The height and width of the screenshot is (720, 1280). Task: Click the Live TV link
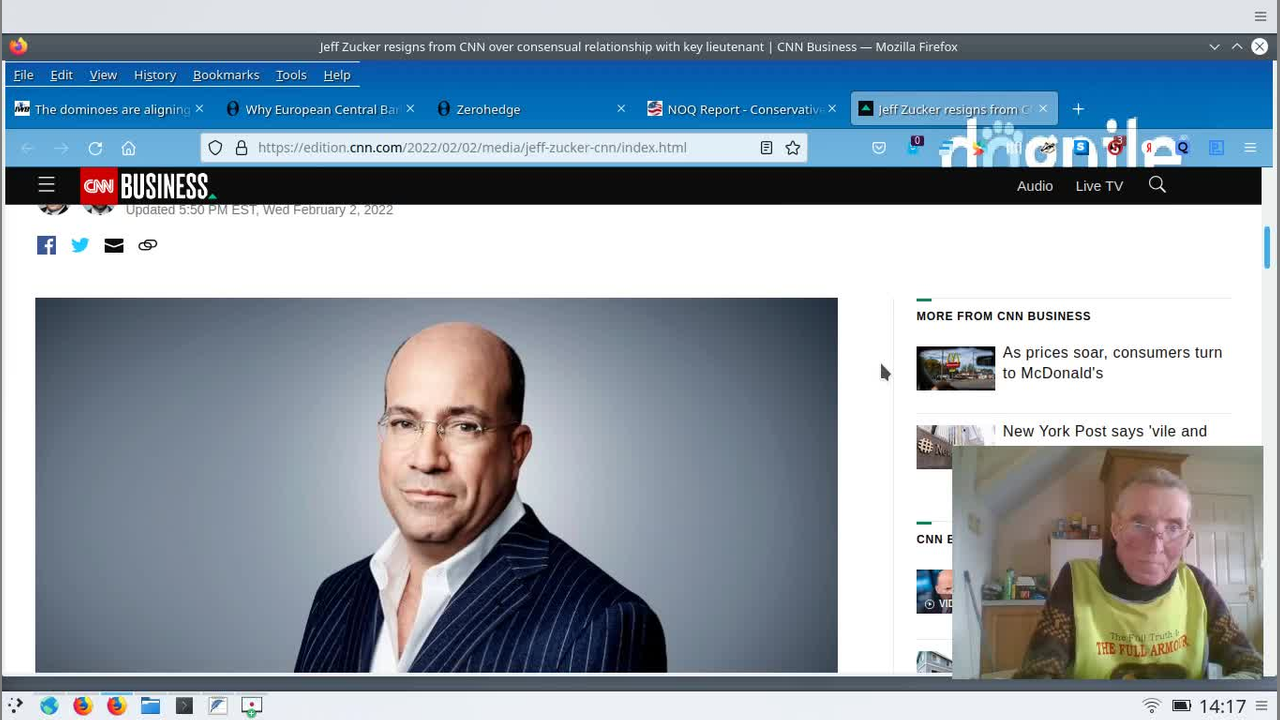[1099, 186]
